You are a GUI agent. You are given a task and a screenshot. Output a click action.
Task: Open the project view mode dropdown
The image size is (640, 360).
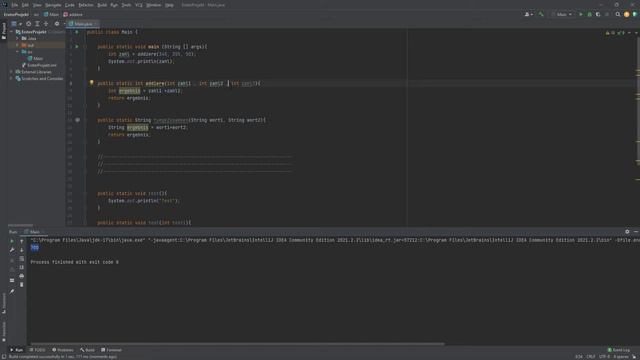click(x=16, y=24)
